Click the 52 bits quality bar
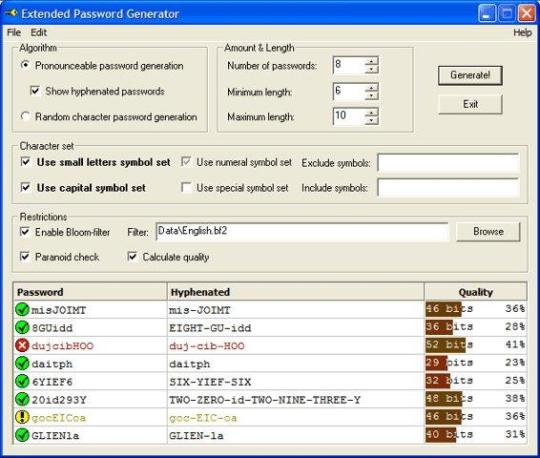 (x=445, y=345)
